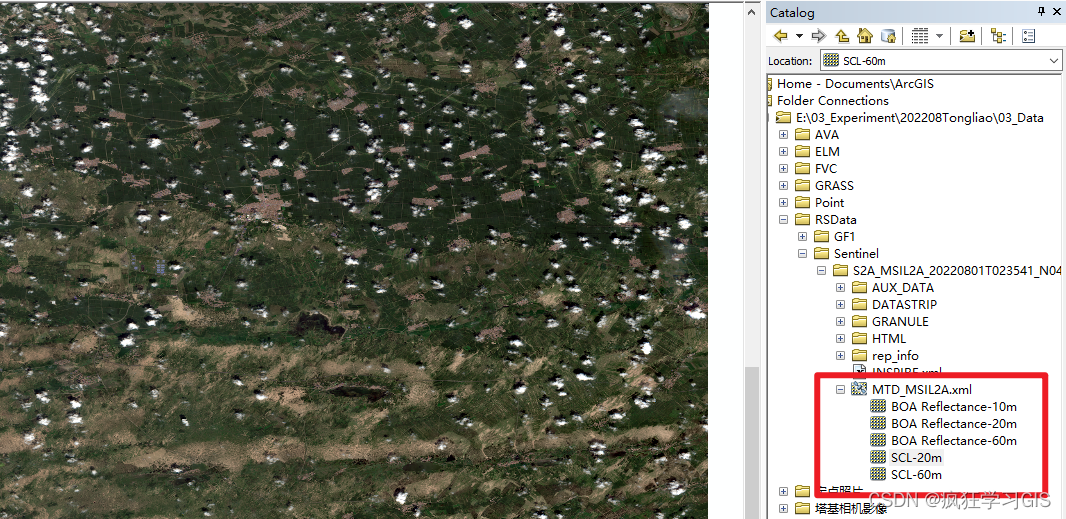Expand the GRASS folder
Screen dimensions: 1066x519
click(783, 186)
